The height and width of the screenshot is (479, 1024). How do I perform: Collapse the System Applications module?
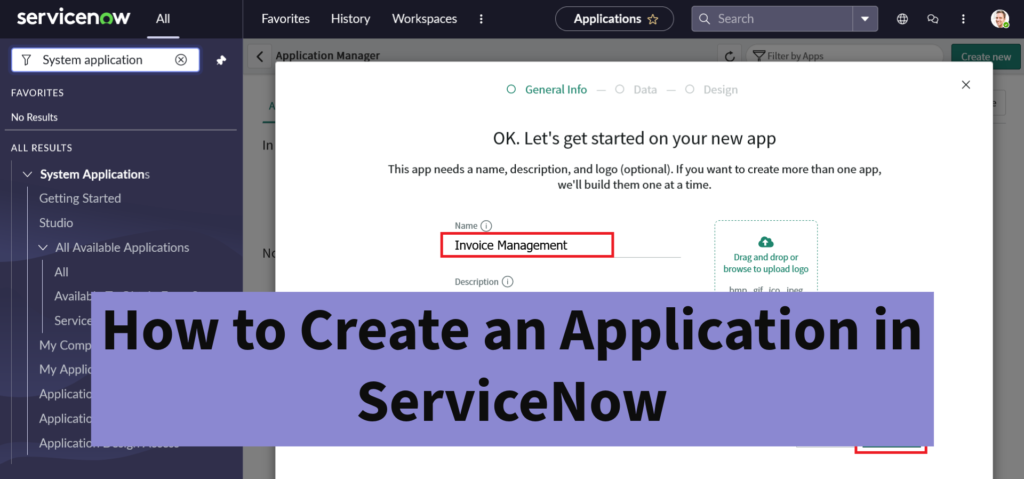(x=27, y=174)
